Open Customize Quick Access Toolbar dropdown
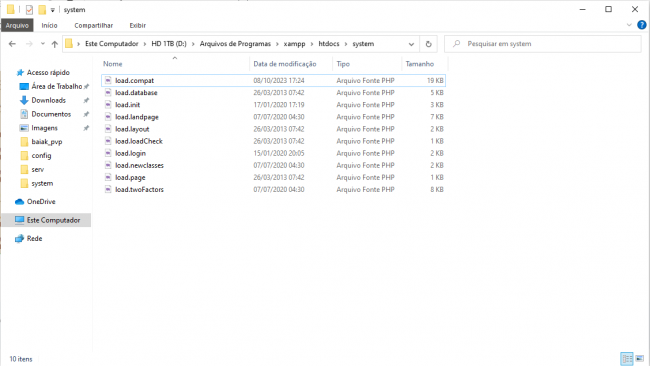Viewport: 650px width, 366px height. click(53, 10)
